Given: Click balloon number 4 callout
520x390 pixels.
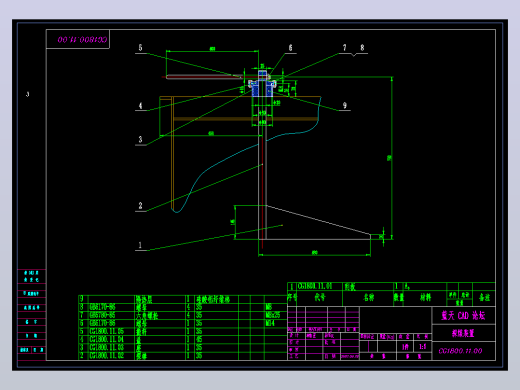Looking at the screenshot, I should coord(140,106).
